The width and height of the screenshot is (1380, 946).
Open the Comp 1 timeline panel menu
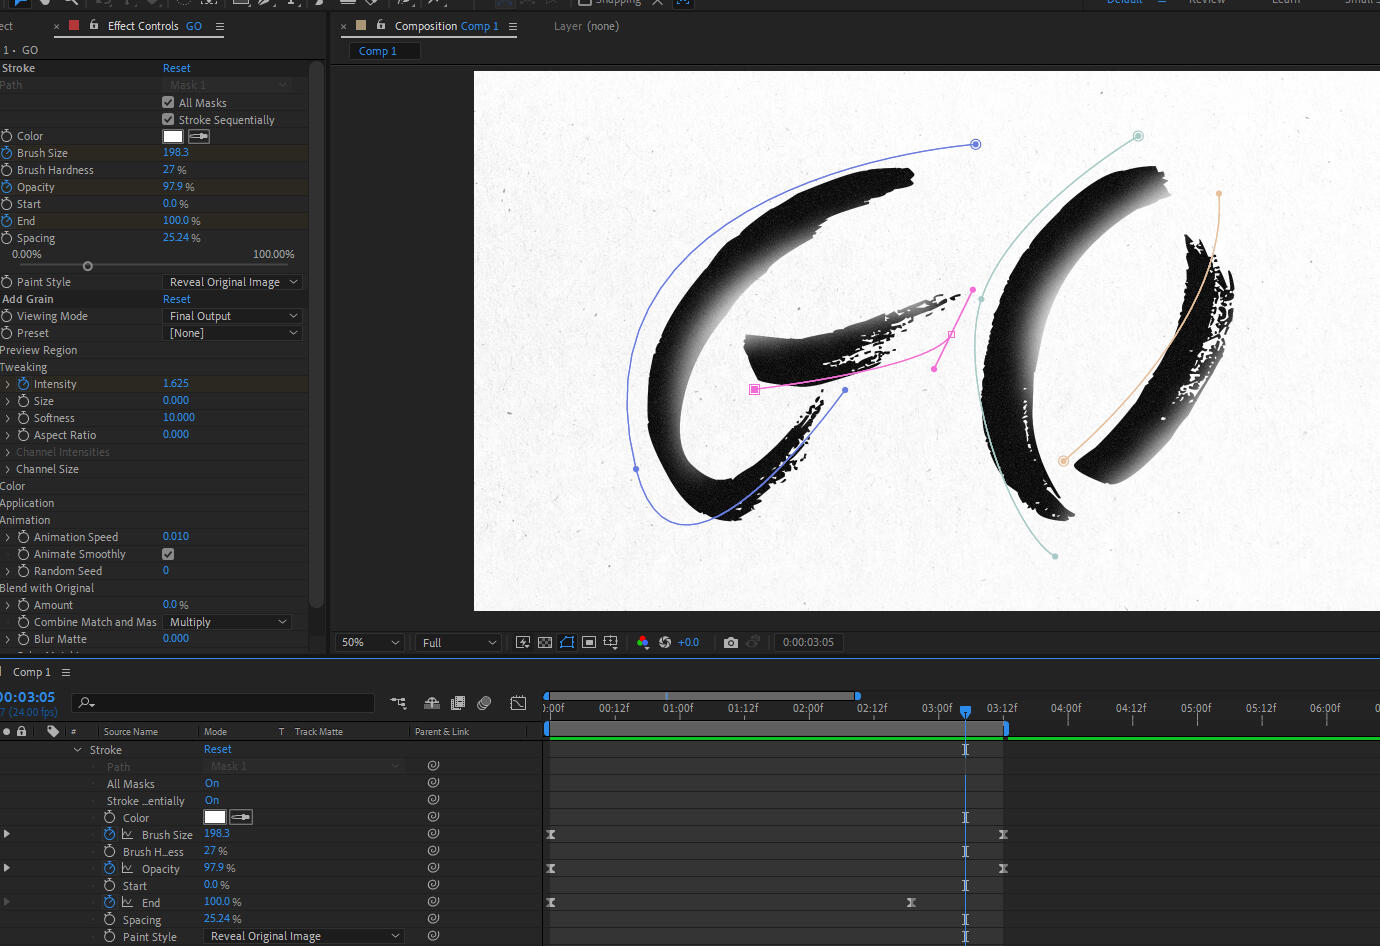66,672
